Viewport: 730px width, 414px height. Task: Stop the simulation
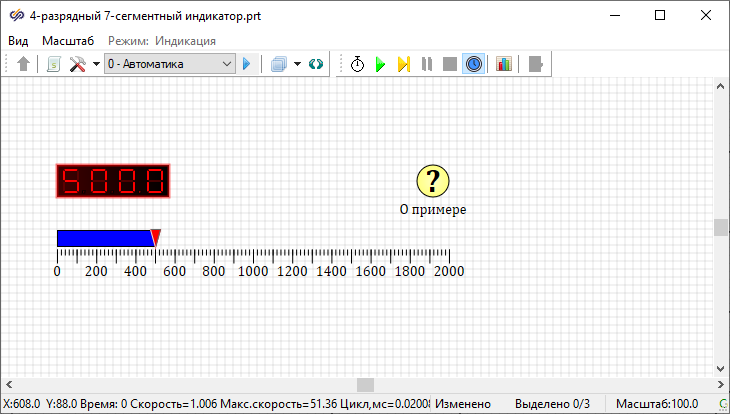(x=450, y=64)
